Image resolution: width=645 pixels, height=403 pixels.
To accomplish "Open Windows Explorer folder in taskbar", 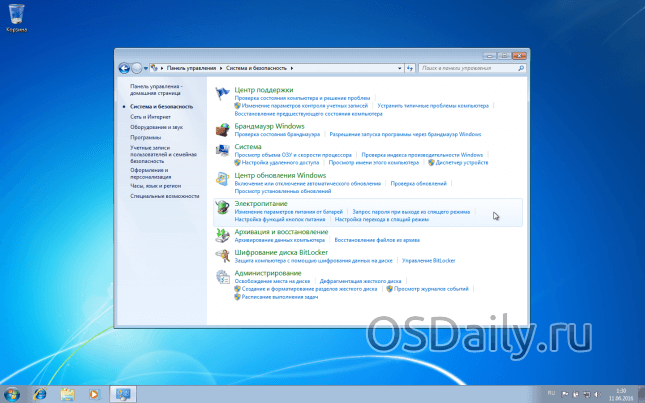I will pyautogui.click(x=67, y=394).
